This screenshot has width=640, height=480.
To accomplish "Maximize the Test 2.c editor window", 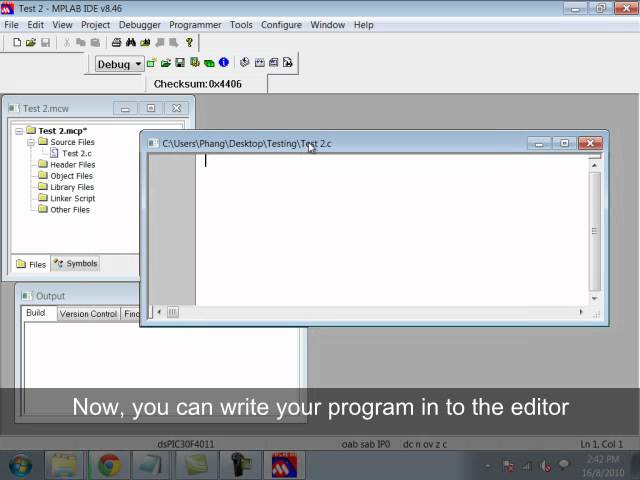I will [564, 143].
